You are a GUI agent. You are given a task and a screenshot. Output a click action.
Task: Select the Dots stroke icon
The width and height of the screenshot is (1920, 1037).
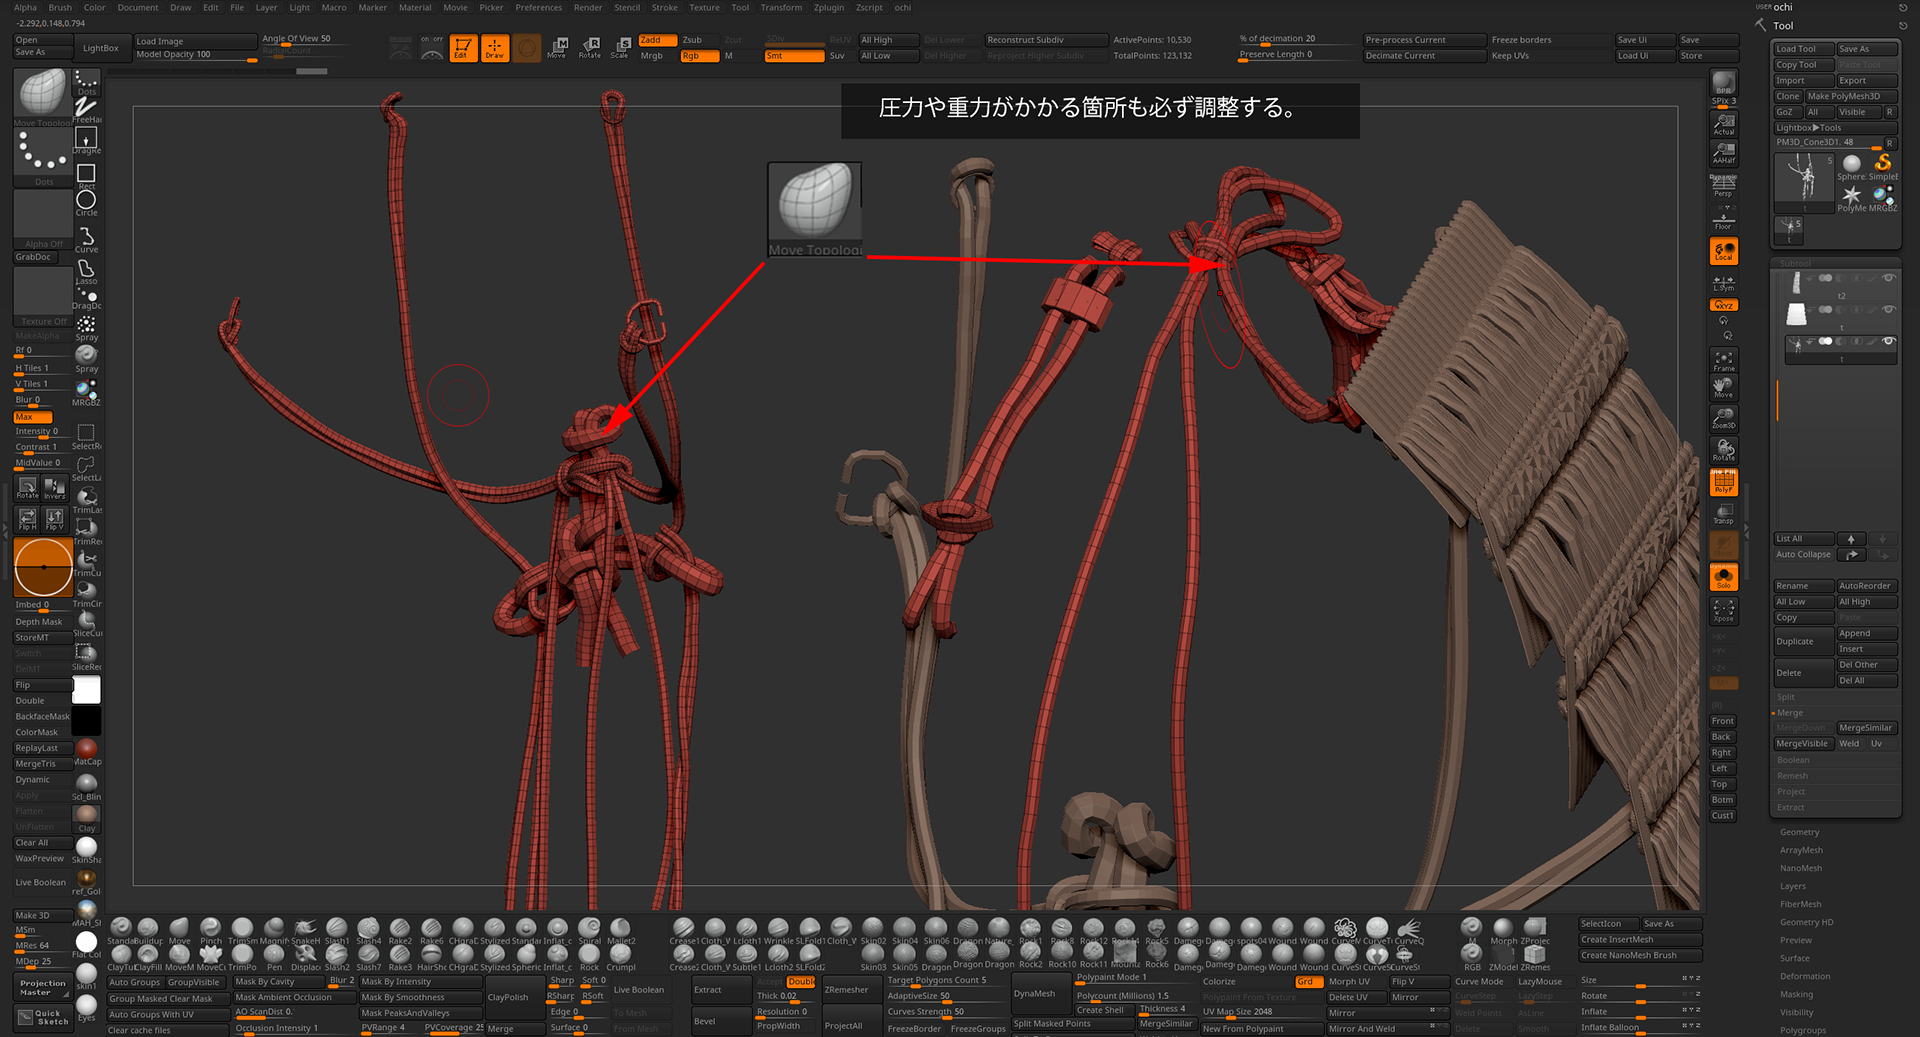coord(86,82)
